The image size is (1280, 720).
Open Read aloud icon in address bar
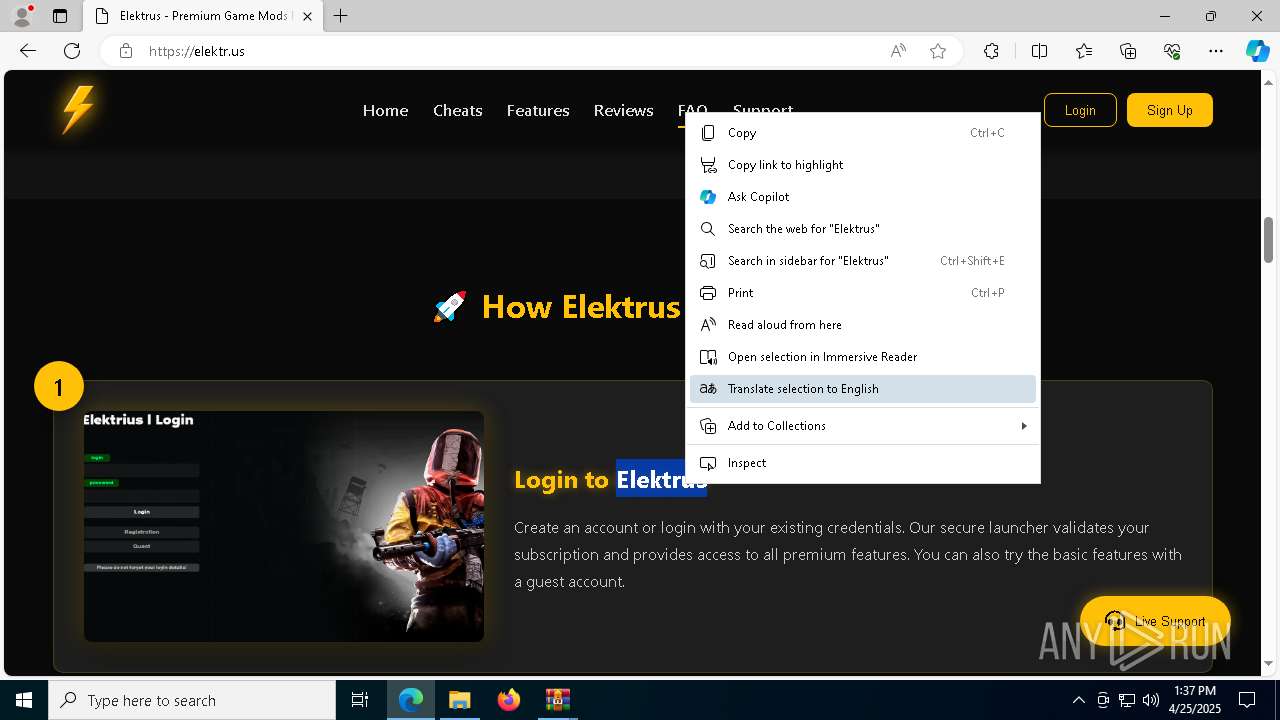(x=898, y=51)
